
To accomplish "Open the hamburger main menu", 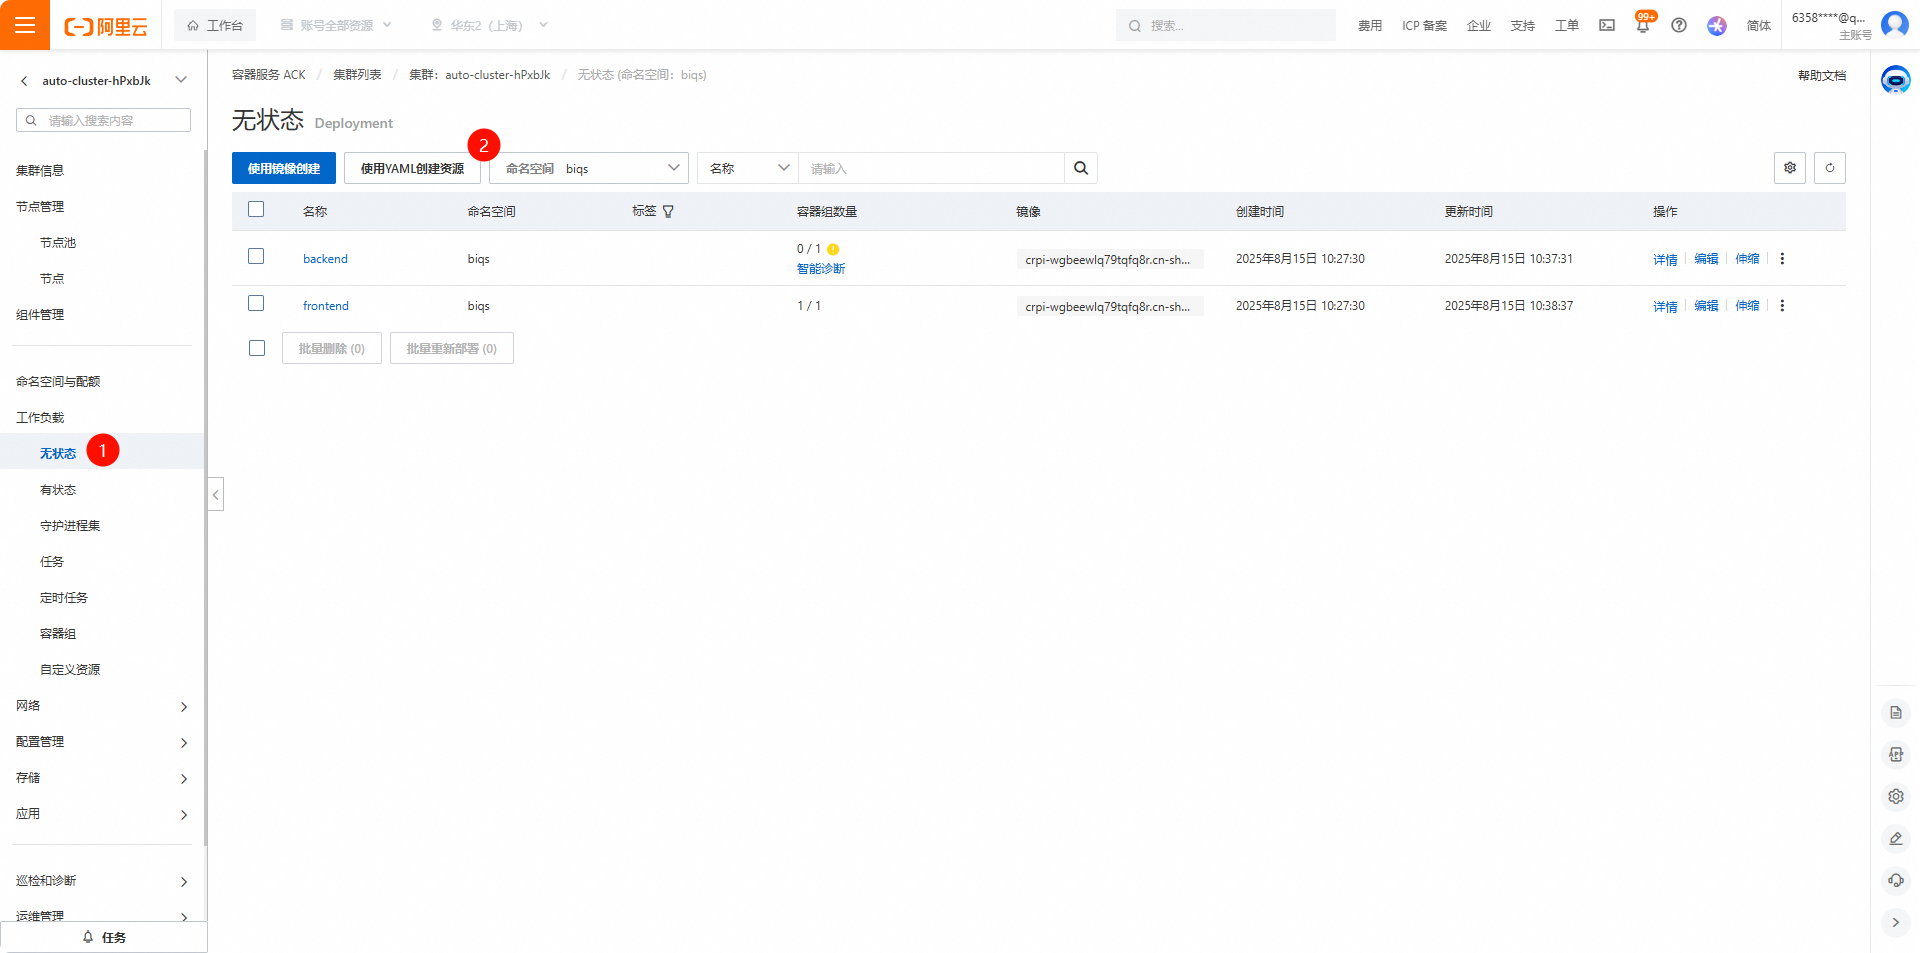I will pyautogui.click(x=25, y=25).
